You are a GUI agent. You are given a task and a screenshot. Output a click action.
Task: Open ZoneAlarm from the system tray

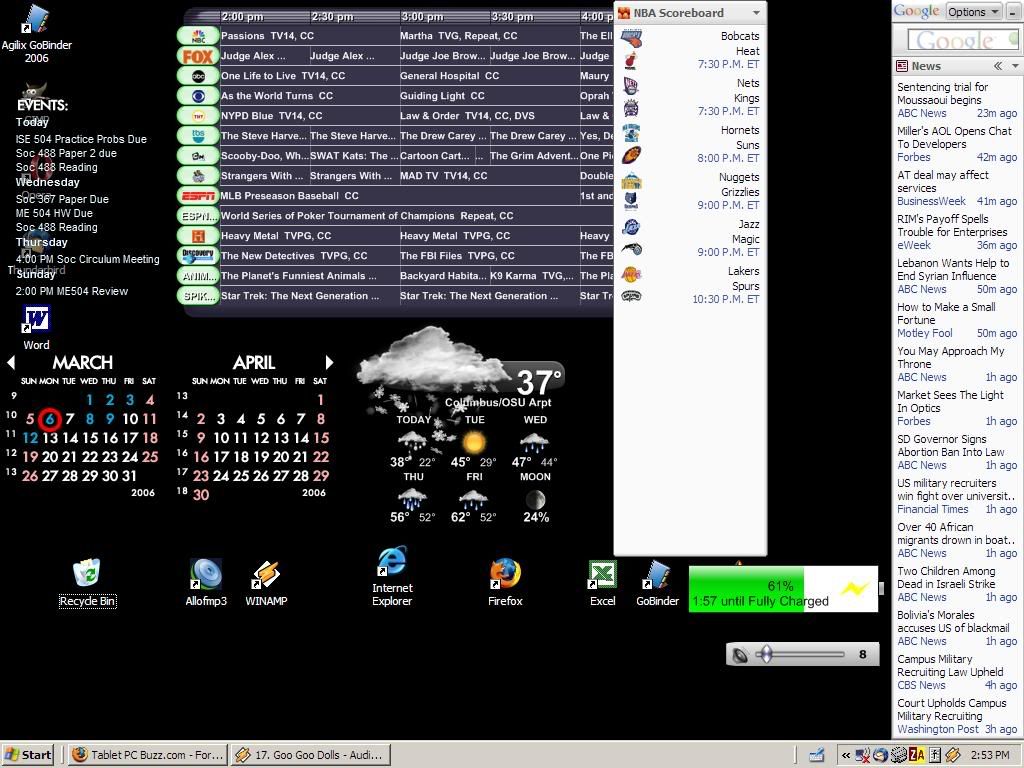click(917, 756)
